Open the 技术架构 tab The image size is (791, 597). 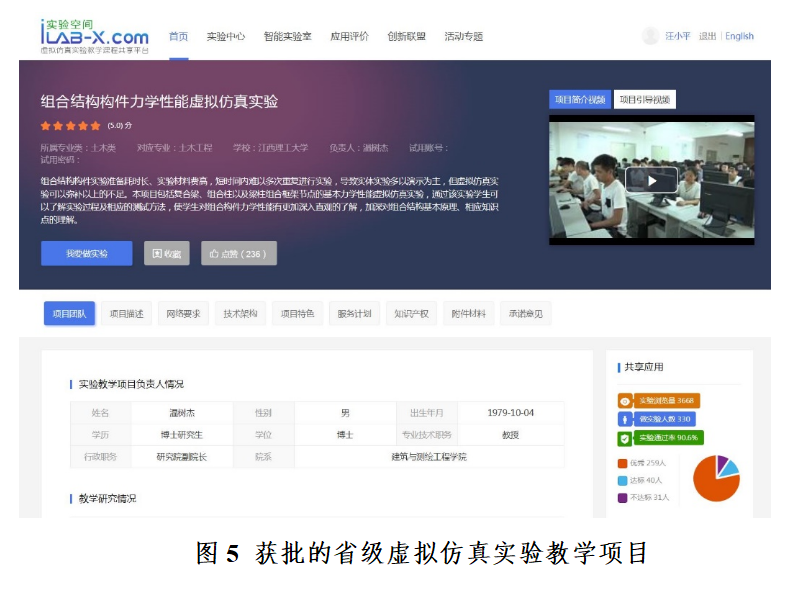coord(240,314)
